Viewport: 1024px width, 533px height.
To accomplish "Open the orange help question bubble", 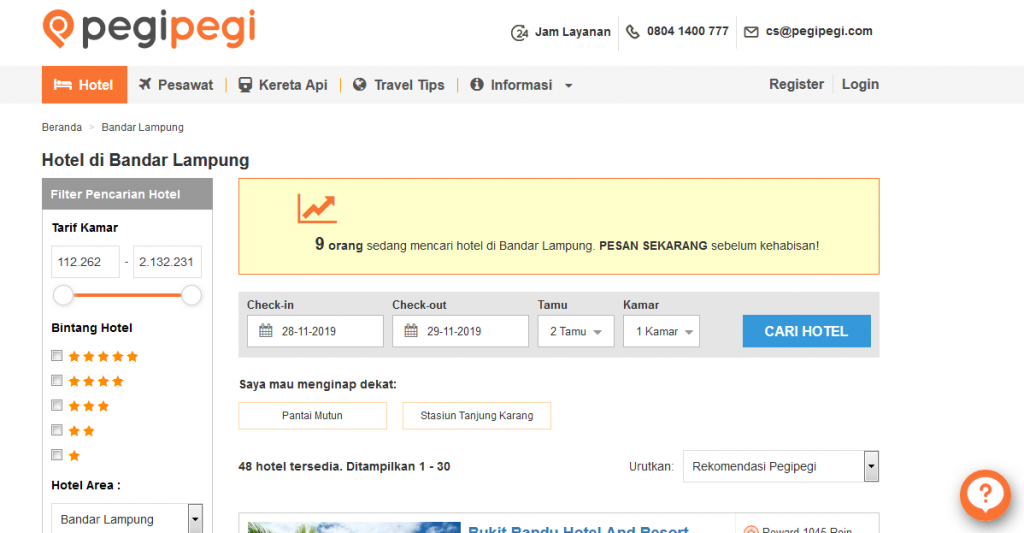I will pos(985,494).
